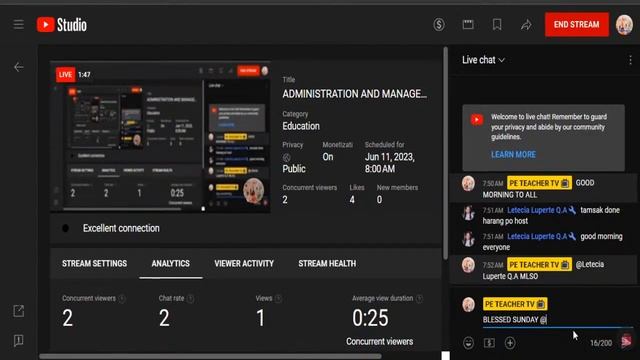Click the share arrow icon

pos(526,25)
